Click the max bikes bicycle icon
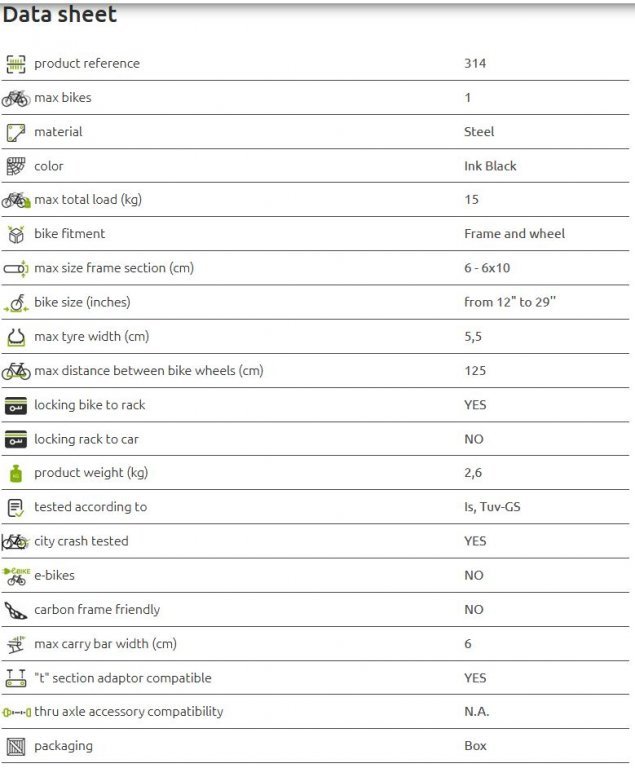The height and width of the screenshot is (768, 635). coord(16,98)
